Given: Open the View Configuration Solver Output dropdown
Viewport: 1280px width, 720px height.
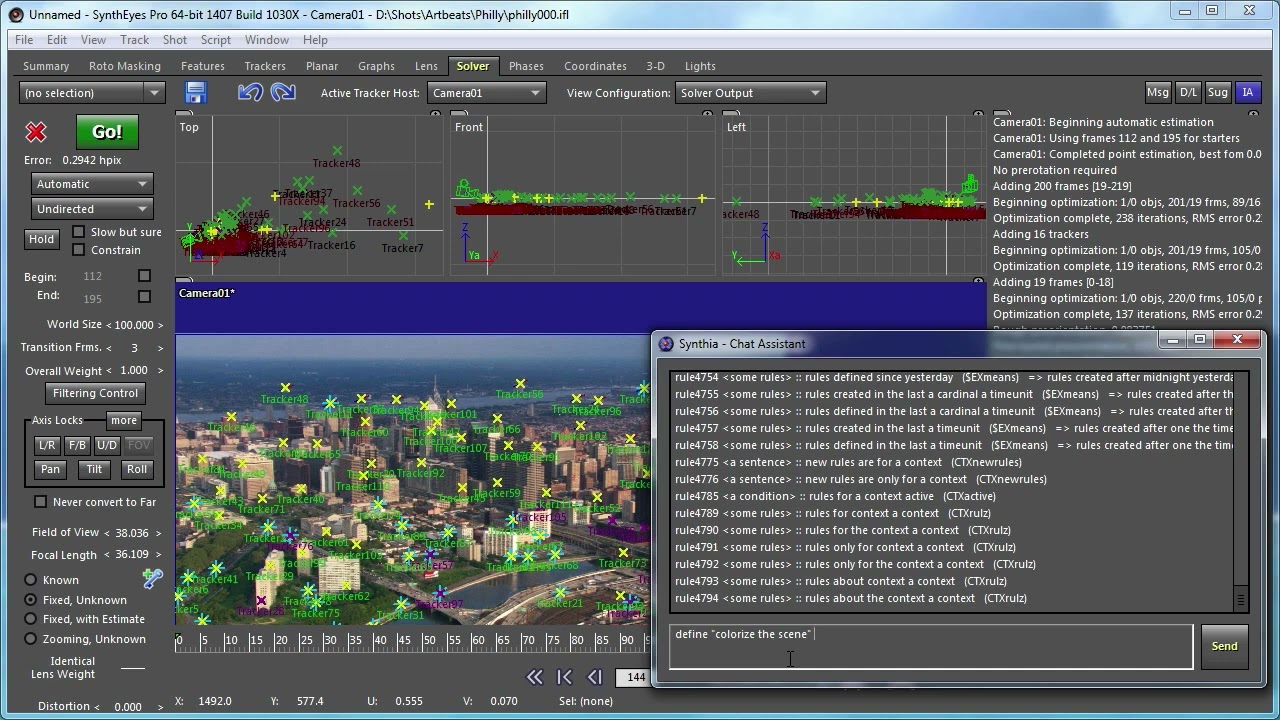Looking at the screenshot, I should pos(750,93).
